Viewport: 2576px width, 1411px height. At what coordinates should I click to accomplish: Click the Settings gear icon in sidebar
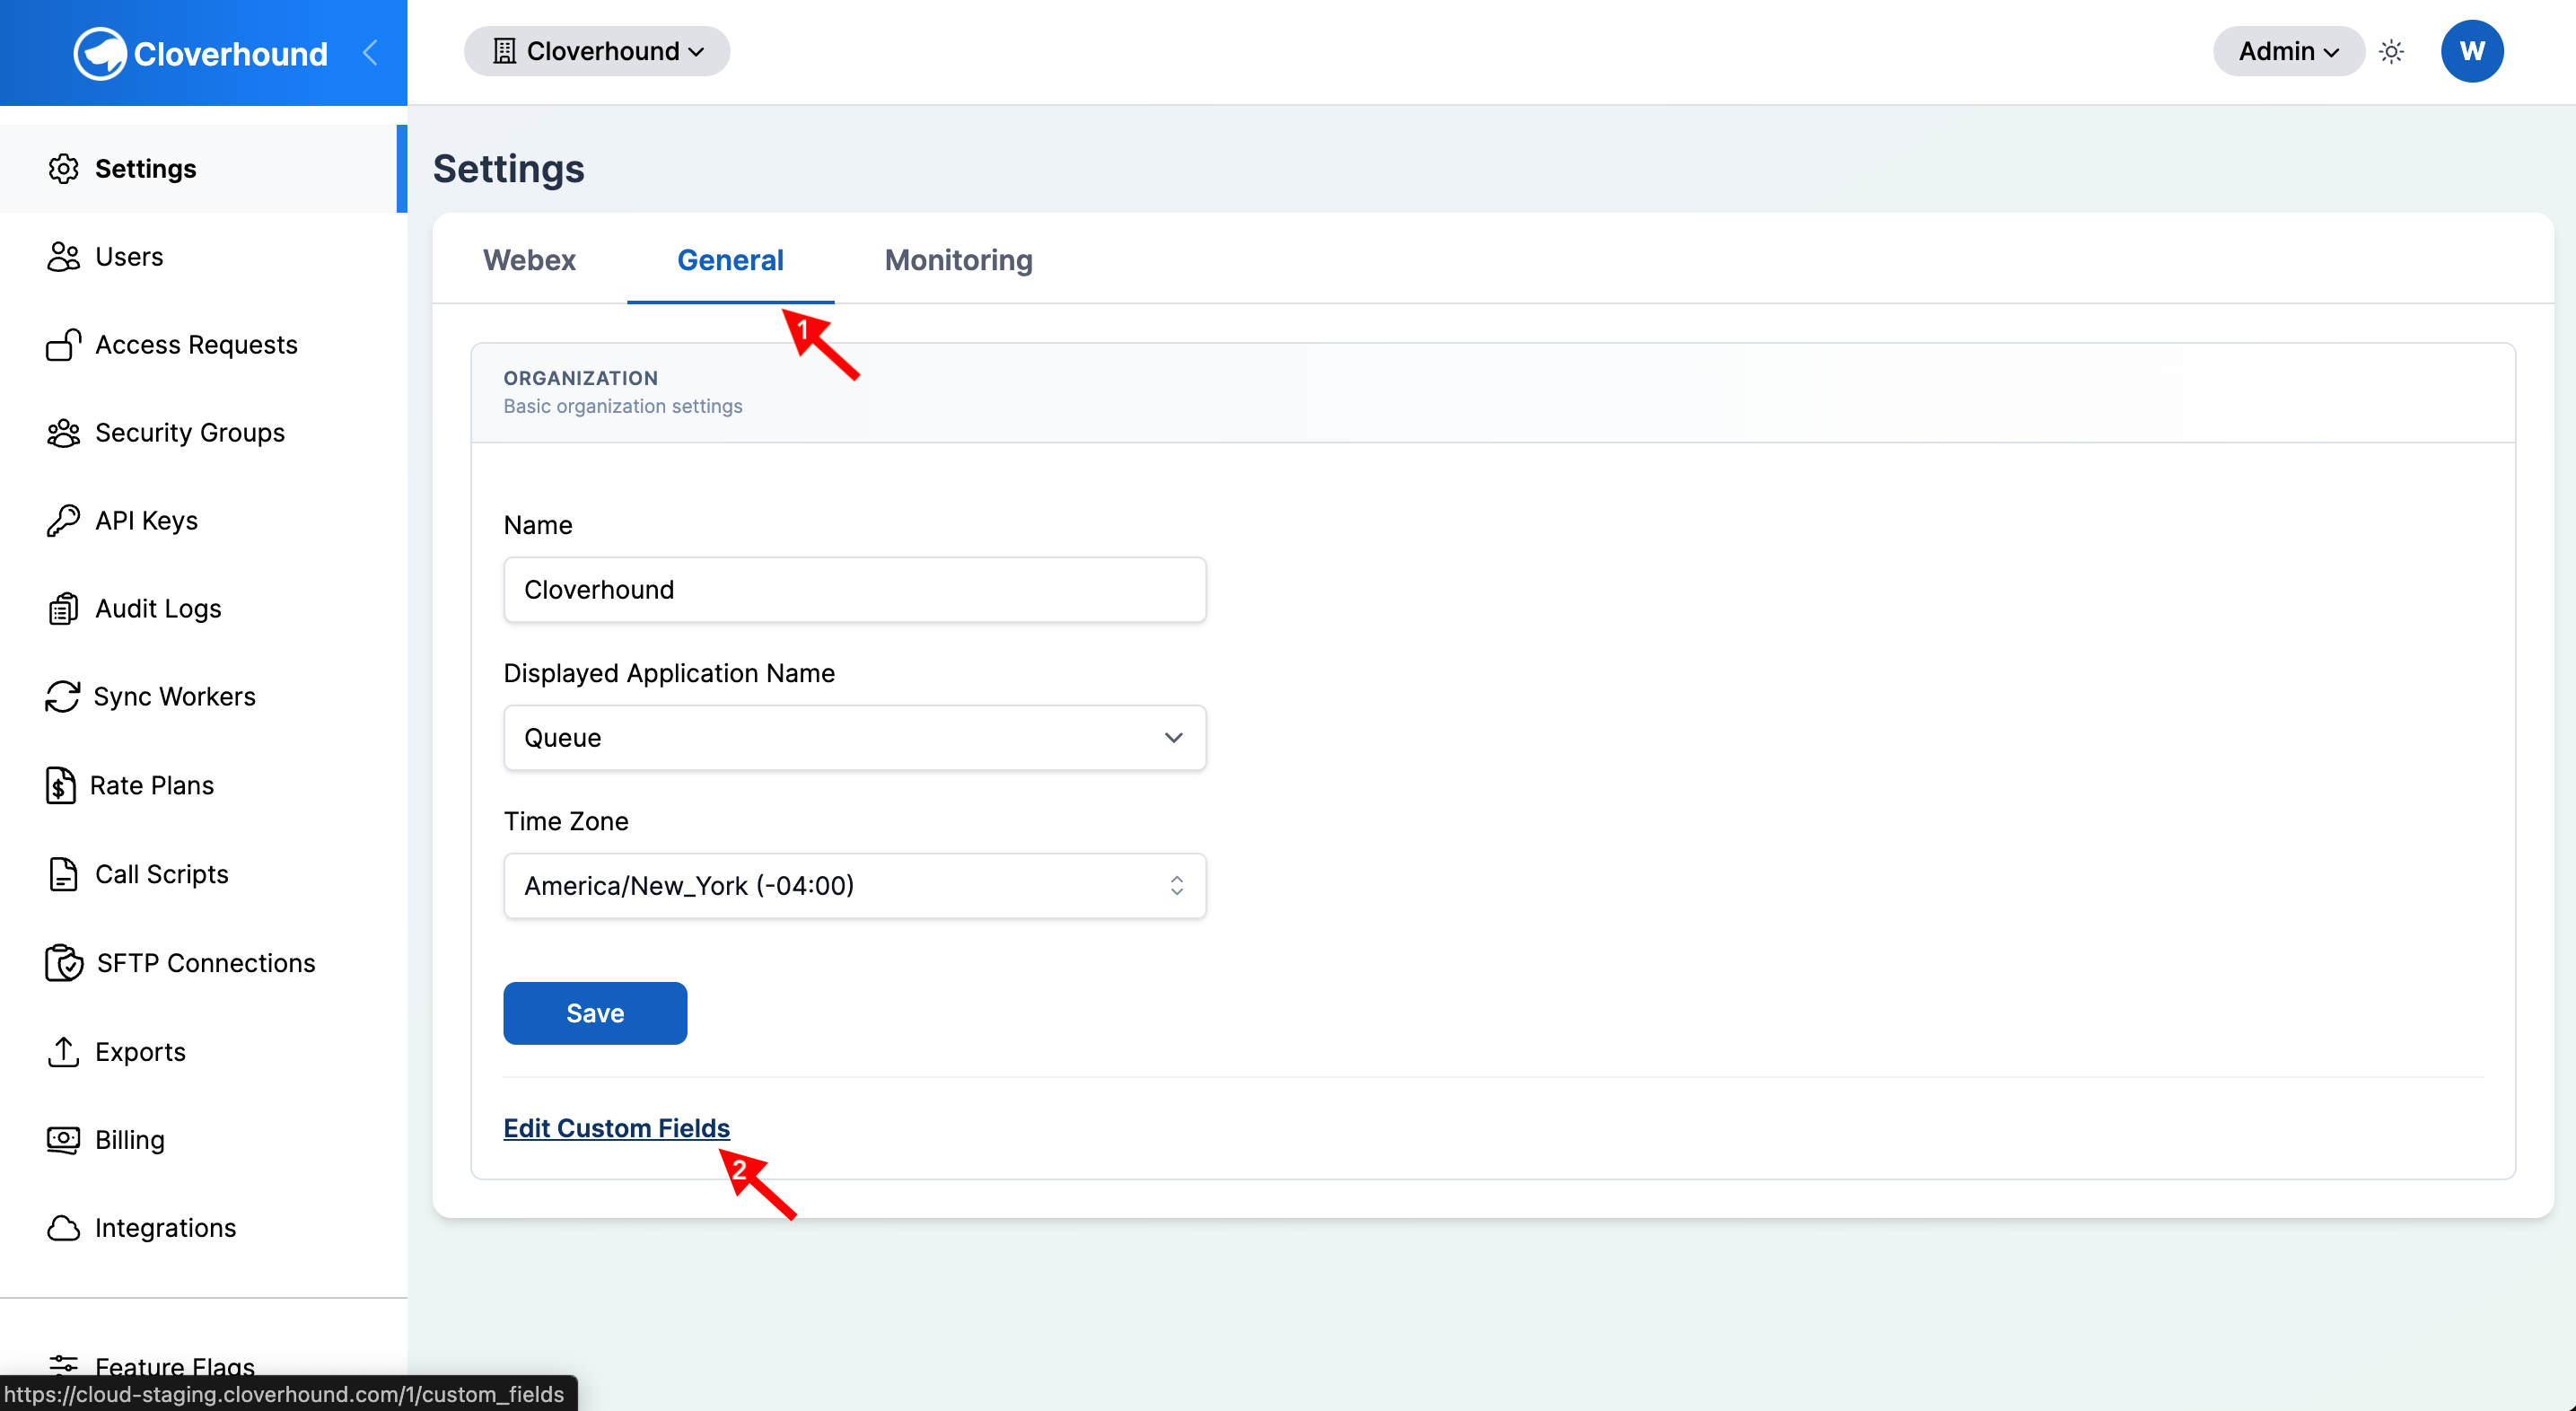point(63,168)
